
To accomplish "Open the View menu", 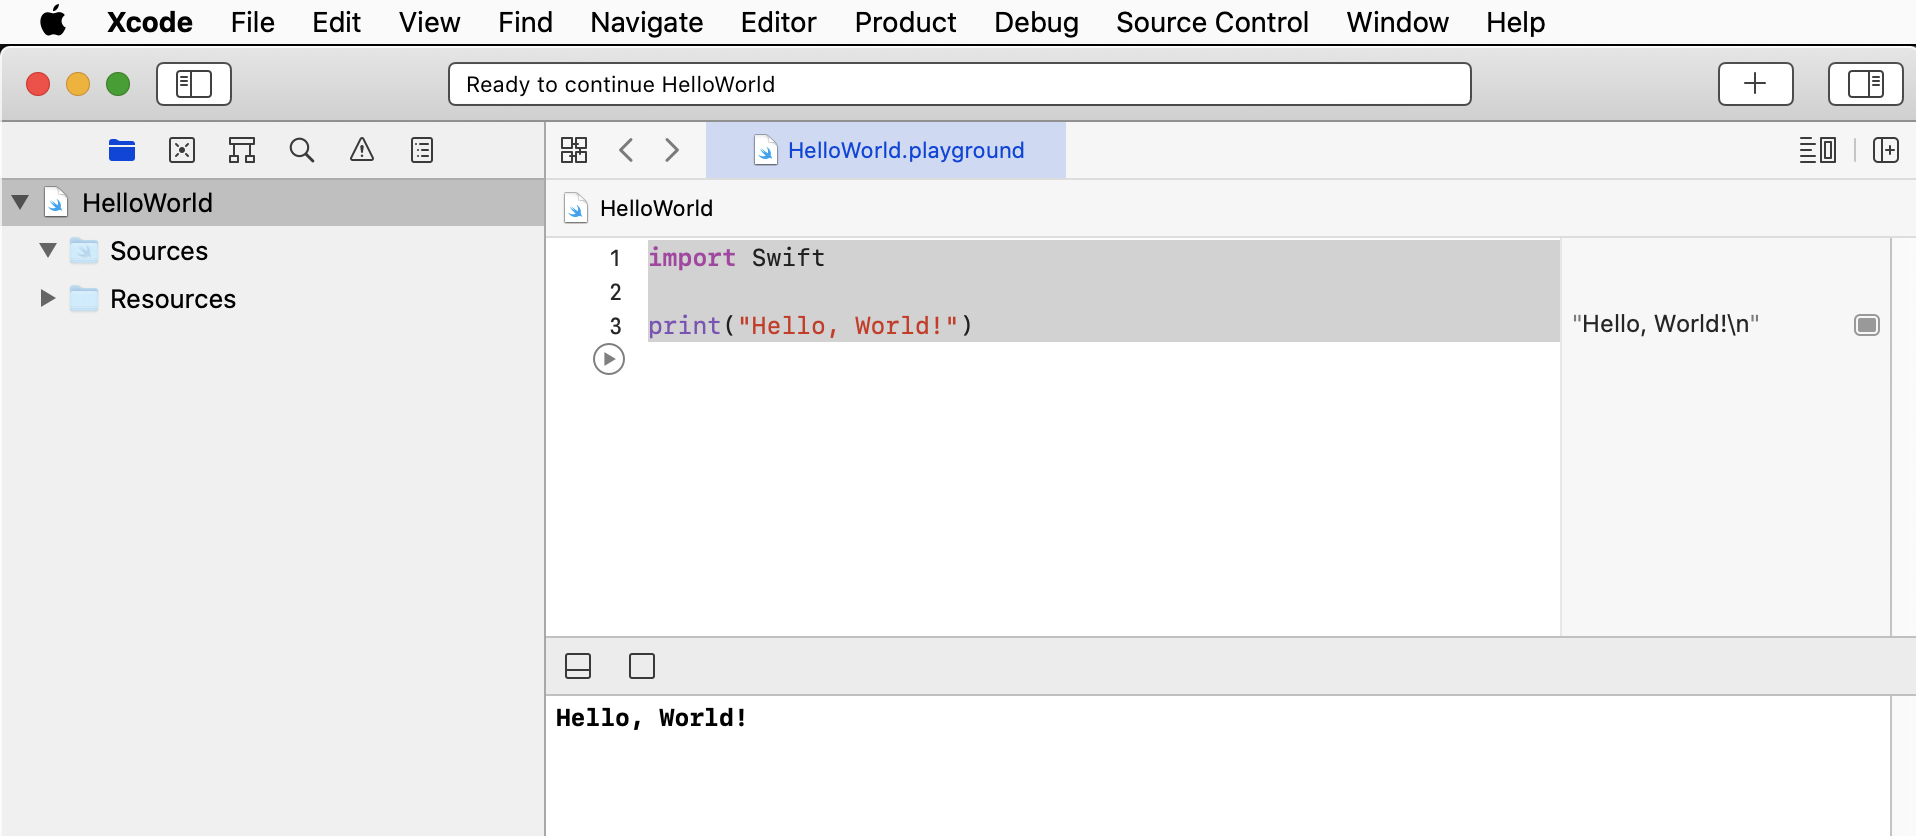I will pos(429,22).
